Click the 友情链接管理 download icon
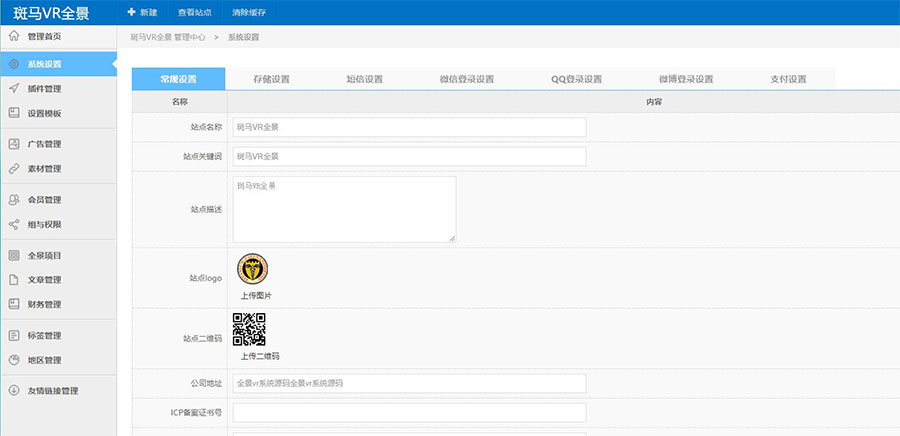Viewport: 900px width, 436px height. coord(14,390)
